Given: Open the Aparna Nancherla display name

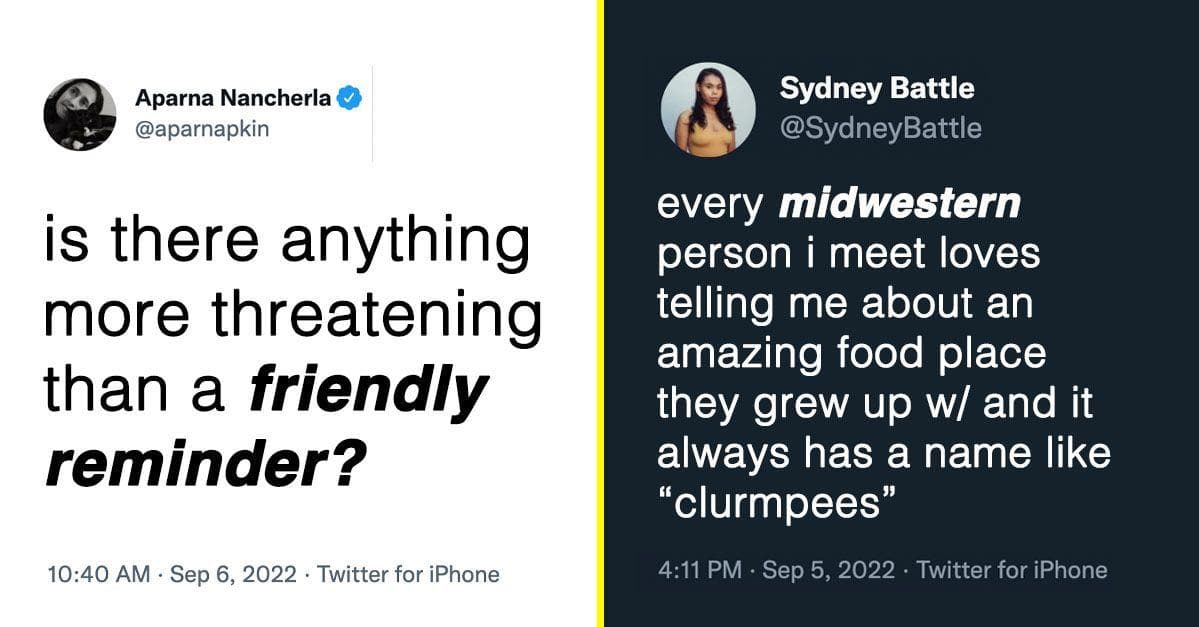Looking at the screenshot, I should (x=234, y=99).
